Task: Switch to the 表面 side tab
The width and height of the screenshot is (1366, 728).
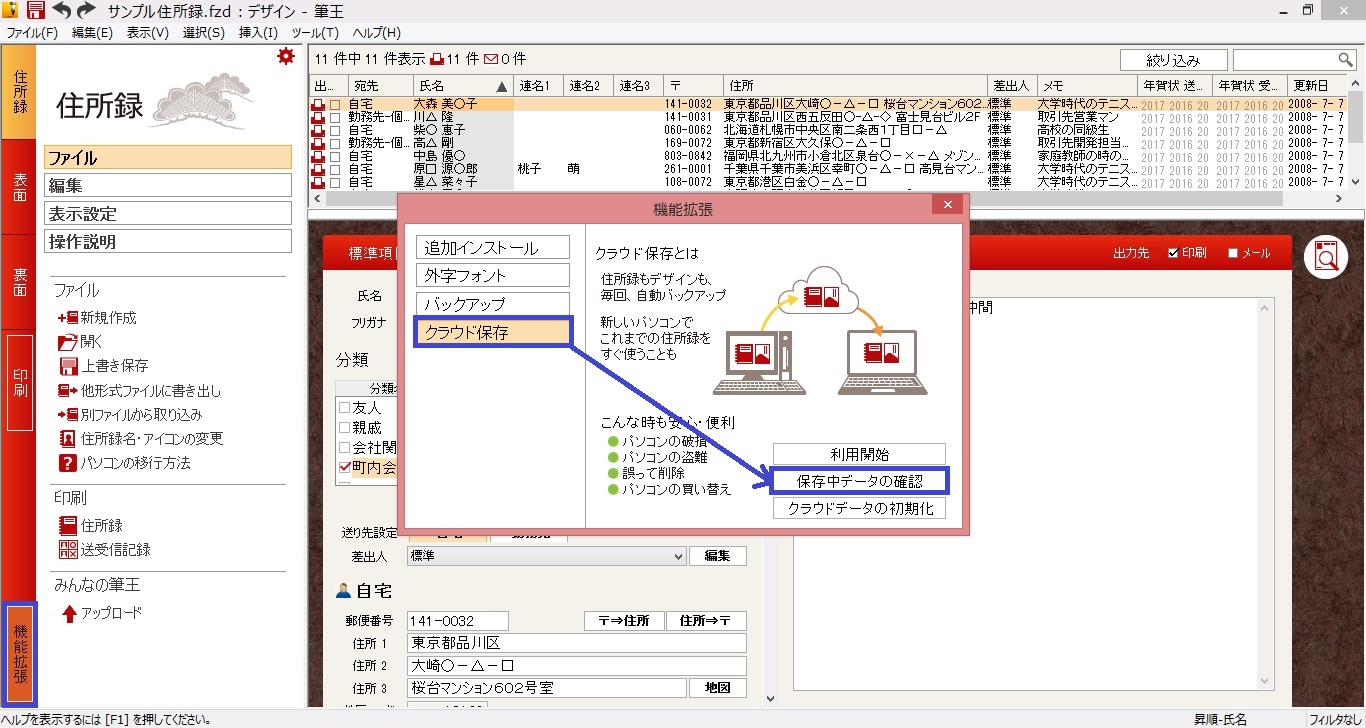Action: coord(19,187)
